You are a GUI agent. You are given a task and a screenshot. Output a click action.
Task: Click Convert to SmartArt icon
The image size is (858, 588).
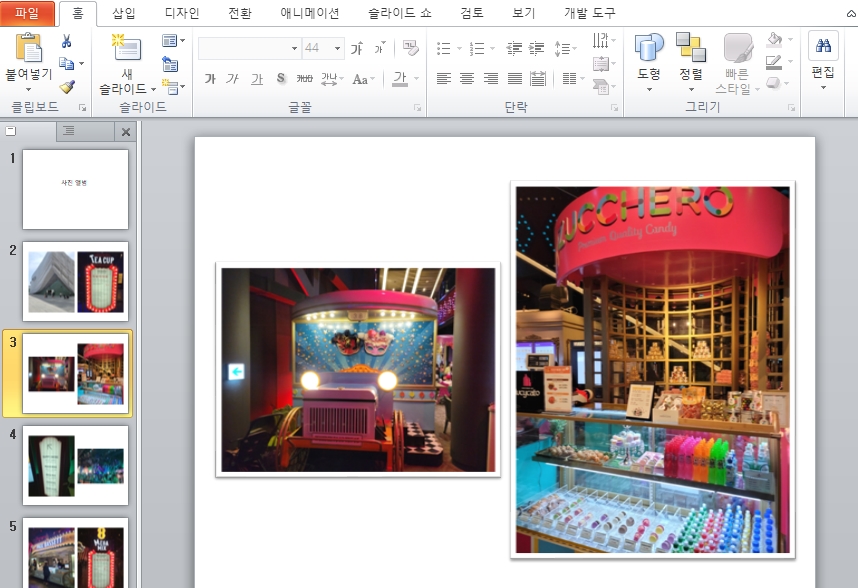point(600,86)
